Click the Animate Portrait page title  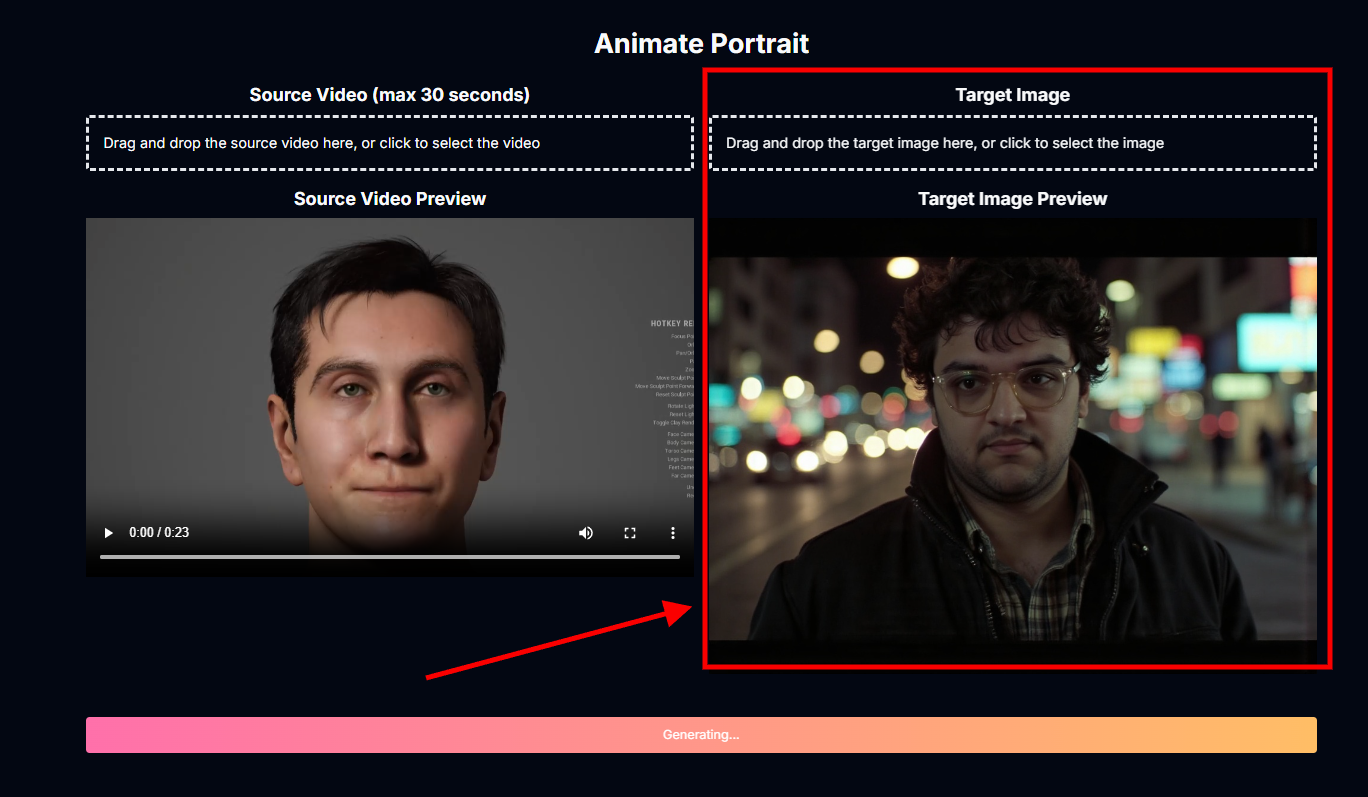pos(701,44)
